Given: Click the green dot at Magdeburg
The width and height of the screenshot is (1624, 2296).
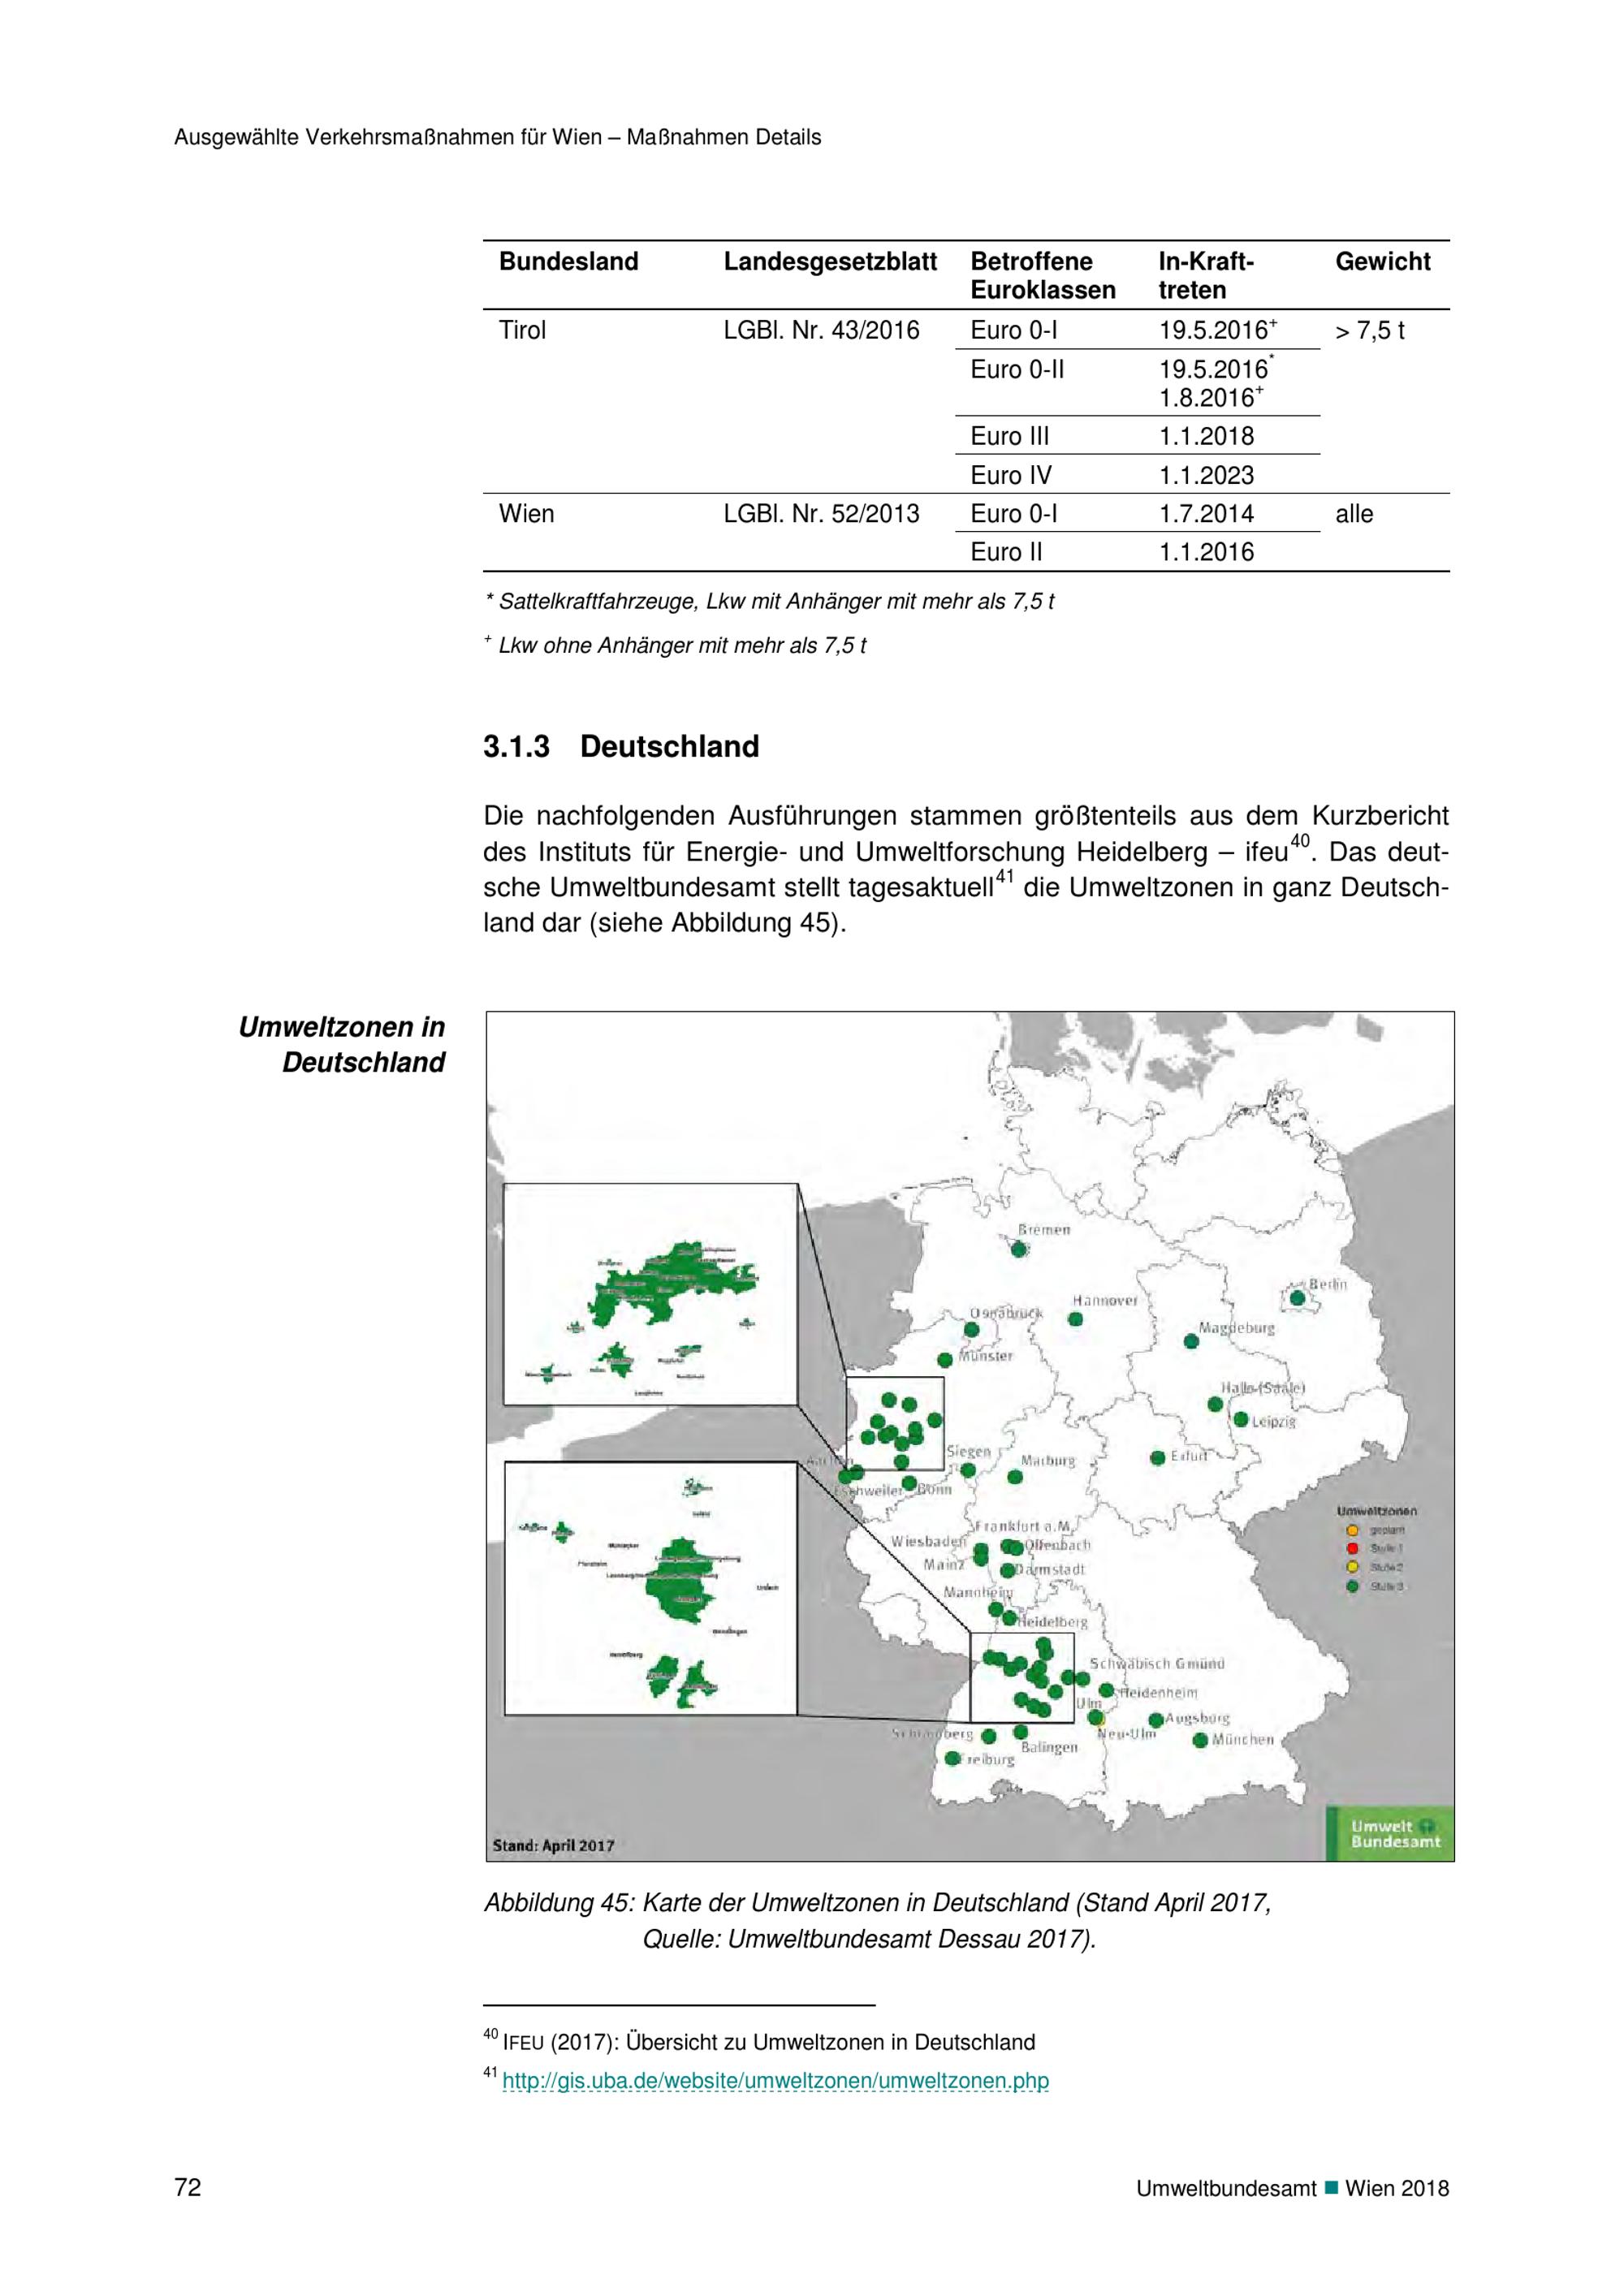Looking at the screenshot, I should (1191, 1341).
